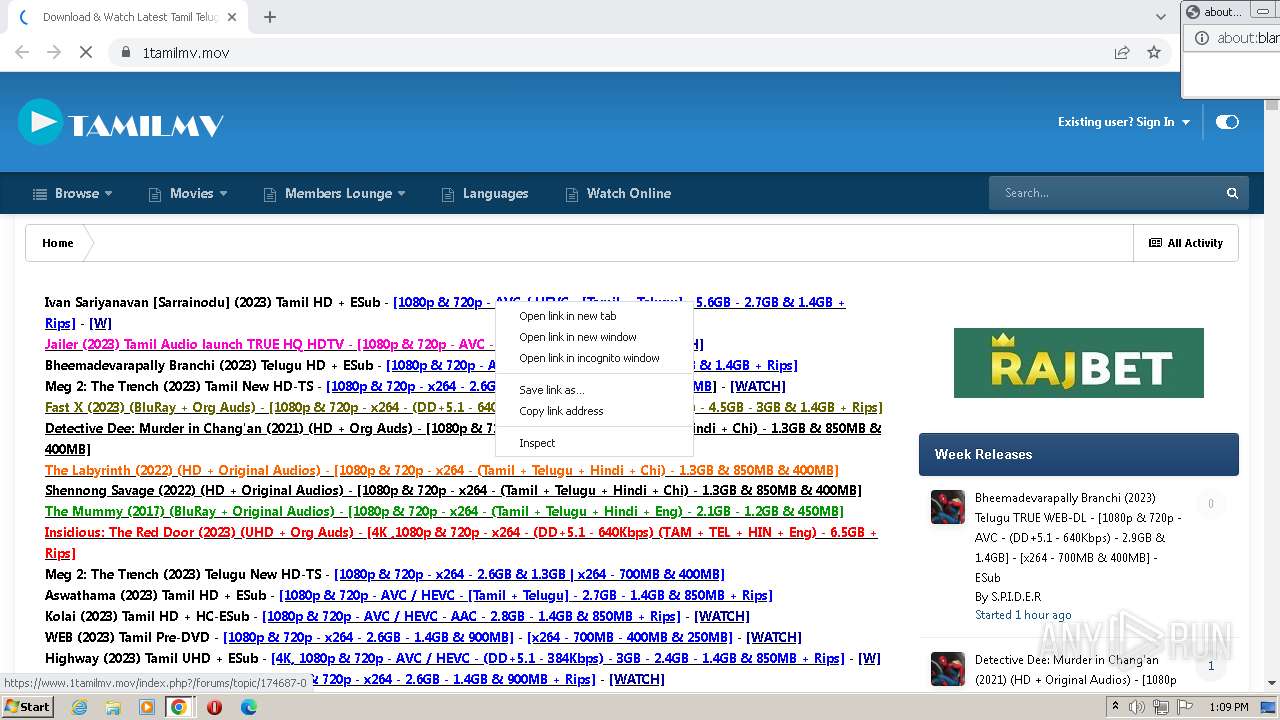The height and width of the screenshot is (720, 1280).
Task: Open Bheemadevarapally Branchi Week Releases entry
Action: click(1078, 537)
